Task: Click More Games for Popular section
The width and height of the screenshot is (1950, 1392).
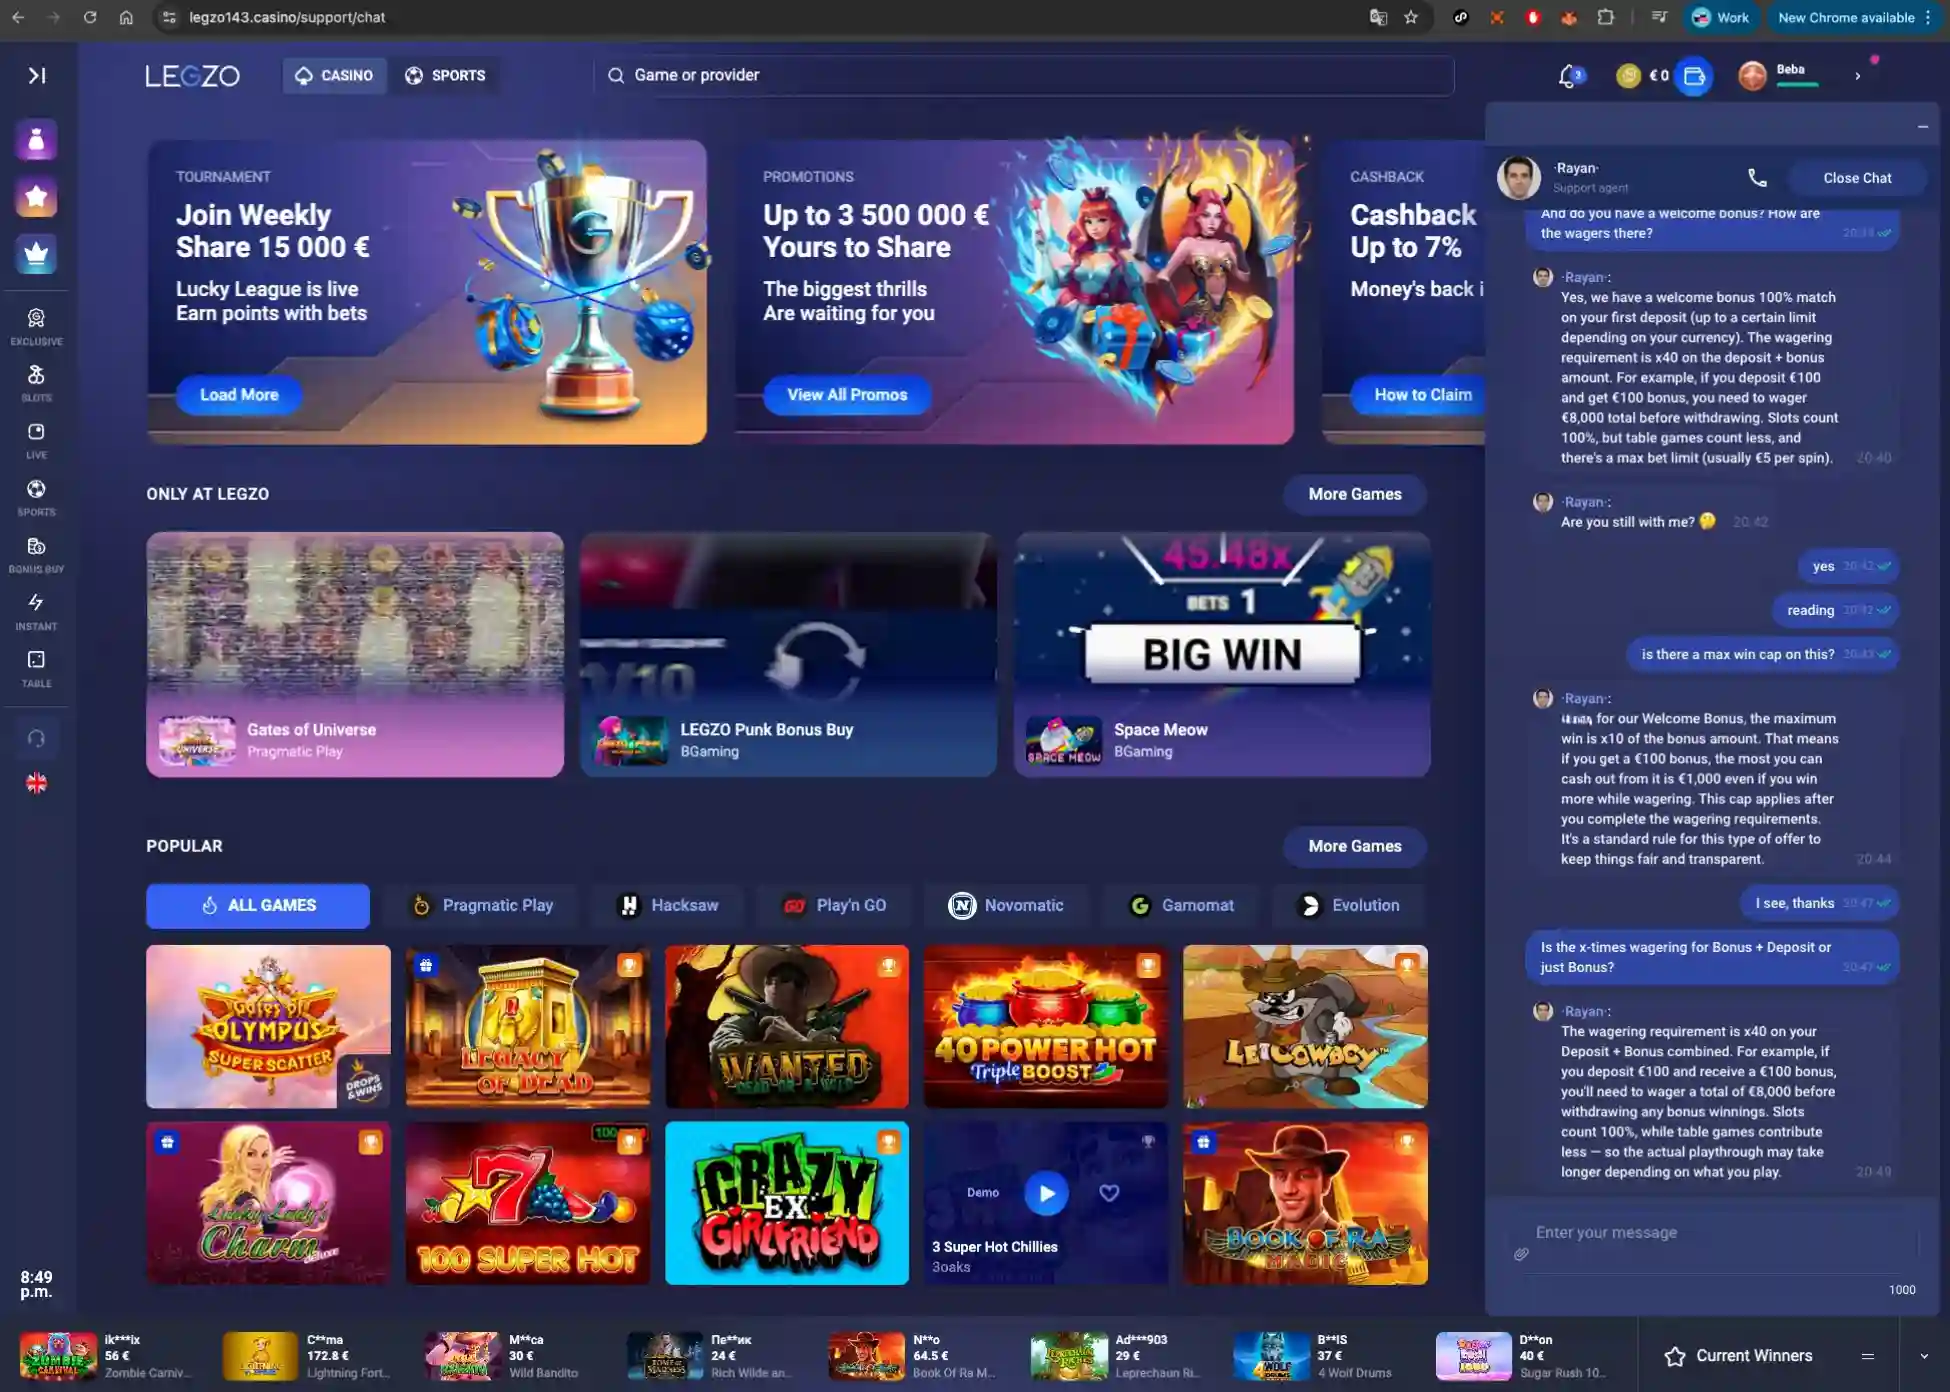Action: coord(1355,846)
